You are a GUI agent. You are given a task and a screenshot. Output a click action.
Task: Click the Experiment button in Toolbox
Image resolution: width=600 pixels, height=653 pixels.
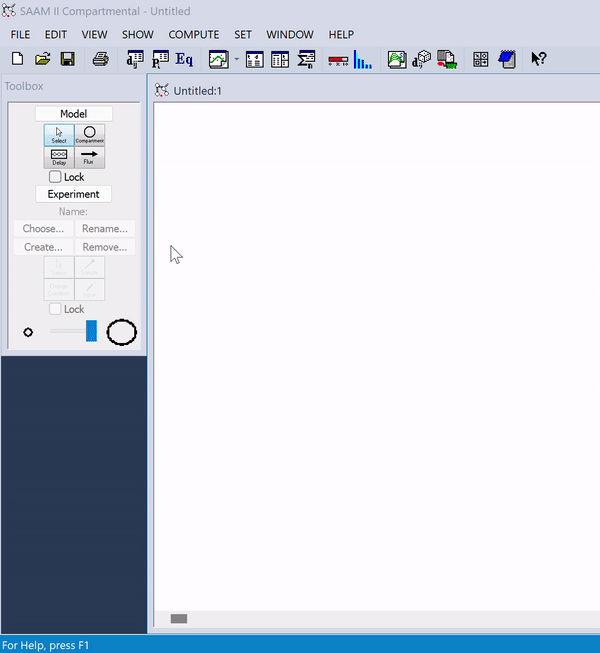(x=74, y=194)
